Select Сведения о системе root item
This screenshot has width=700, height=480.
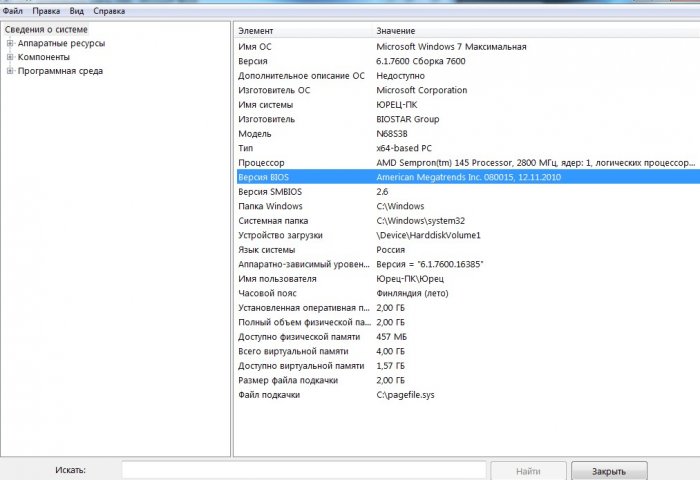(x=45, y=30)
